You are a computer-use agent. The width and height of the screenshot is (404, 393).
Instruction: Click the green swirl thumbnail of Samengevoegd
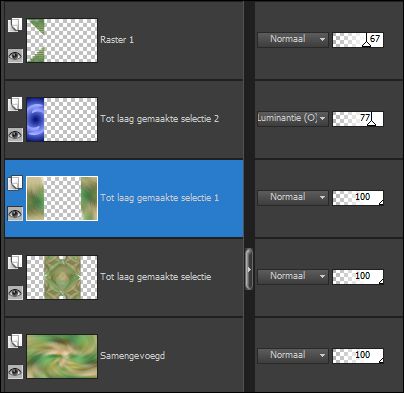[x=62, y=356]
